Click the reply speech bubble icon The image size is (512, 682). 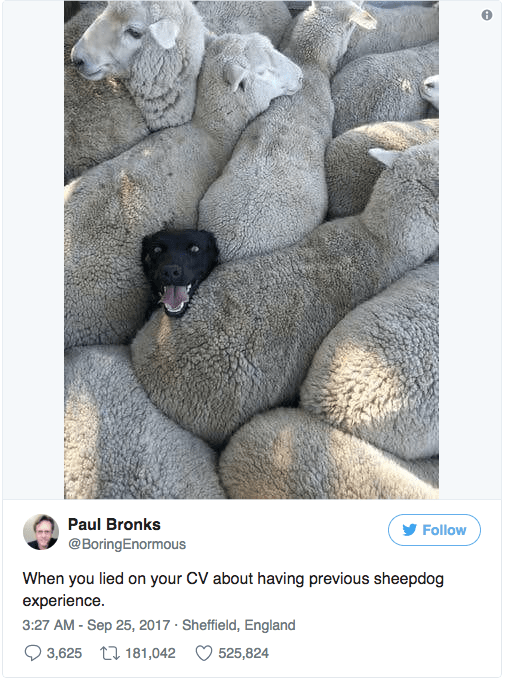coord(33,653)
